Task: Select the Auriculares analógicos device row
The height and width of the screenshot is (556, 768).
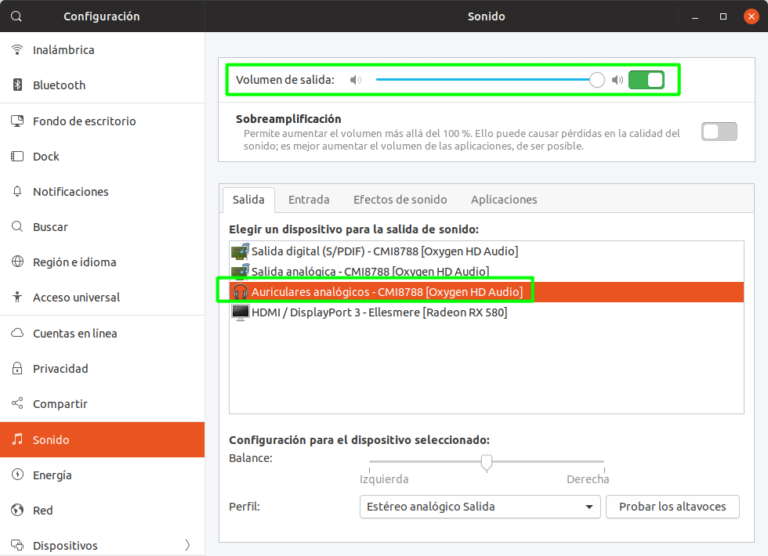Action: 486,292
